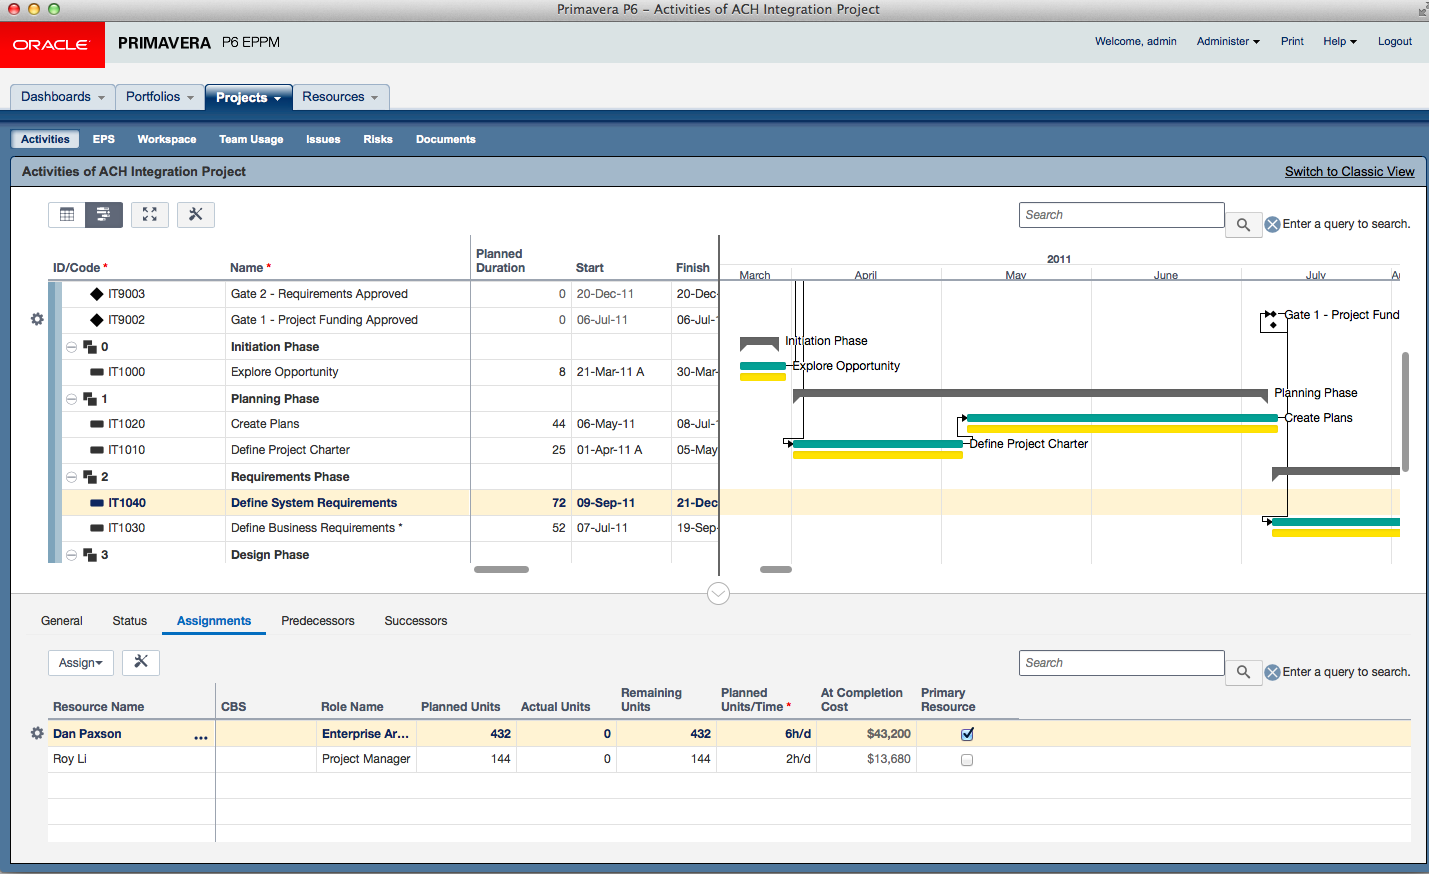
Task: Click the WBS icon for Initiation Phase
Action: [x=90, y=347]
